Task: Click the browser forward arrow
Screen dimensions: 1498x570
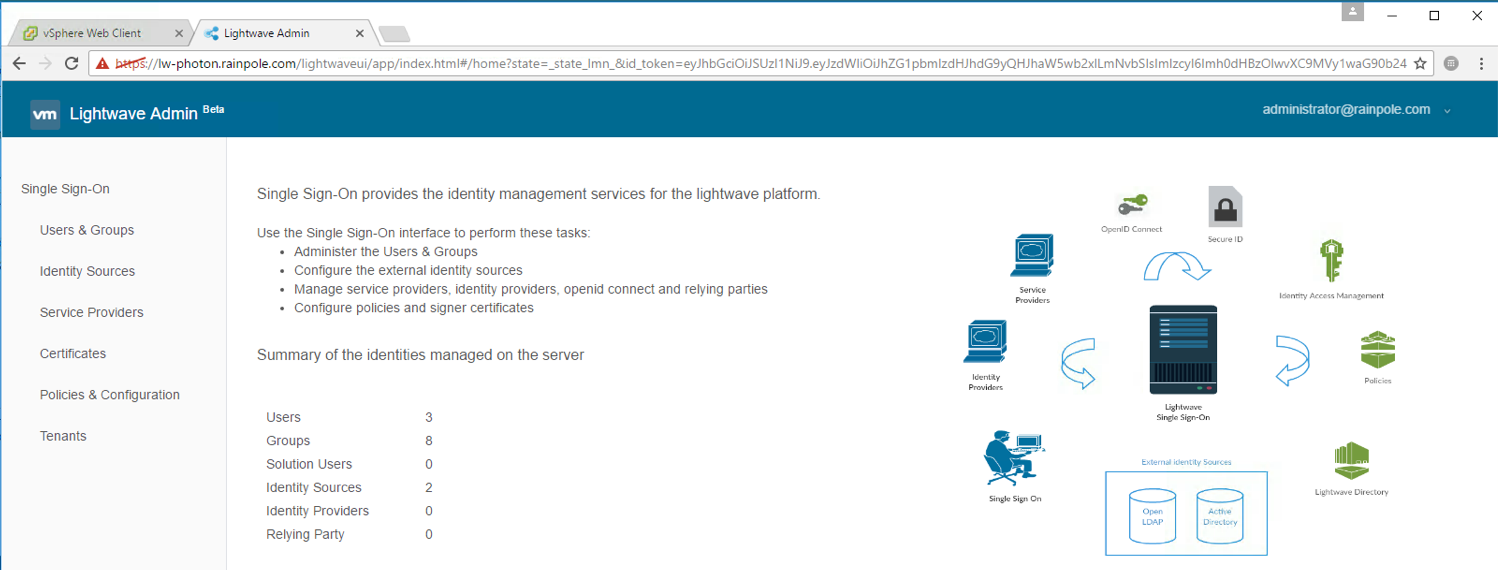Action: [x=45, y=63]
